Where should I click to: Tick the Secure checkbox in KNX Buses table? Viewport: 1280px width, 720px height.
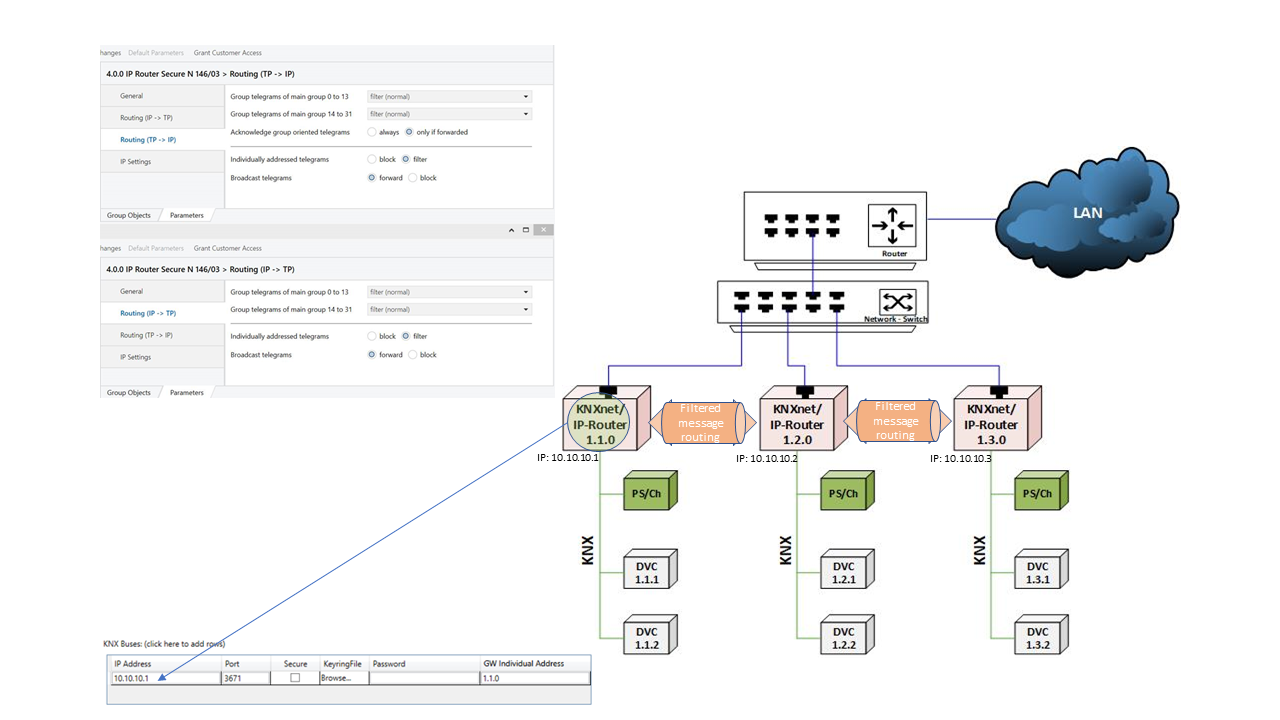coord(294,678)
